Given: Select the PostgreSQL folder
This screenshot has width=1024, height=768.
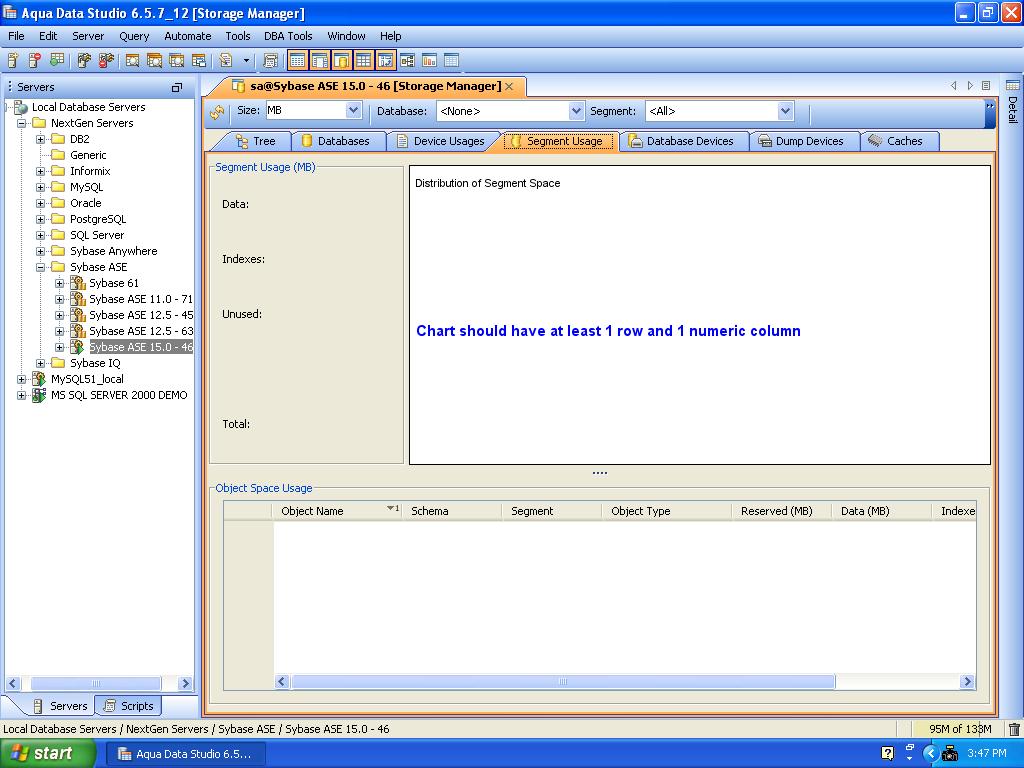Looking at the screenshot, I should [x=98, y=219].
